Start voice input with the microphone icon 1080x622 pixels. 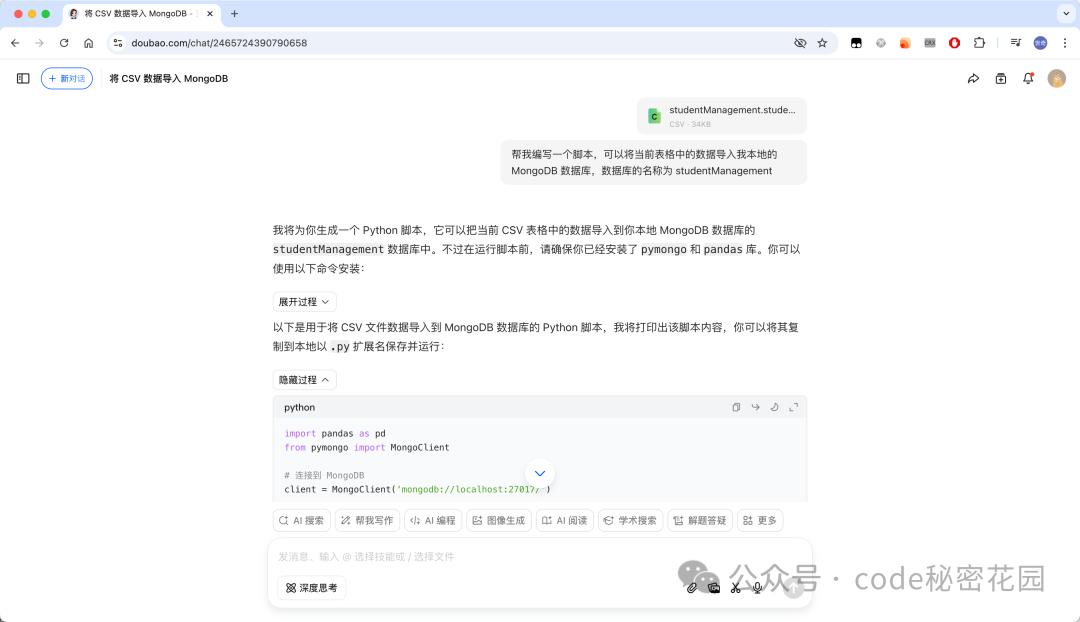pos(757,587)
